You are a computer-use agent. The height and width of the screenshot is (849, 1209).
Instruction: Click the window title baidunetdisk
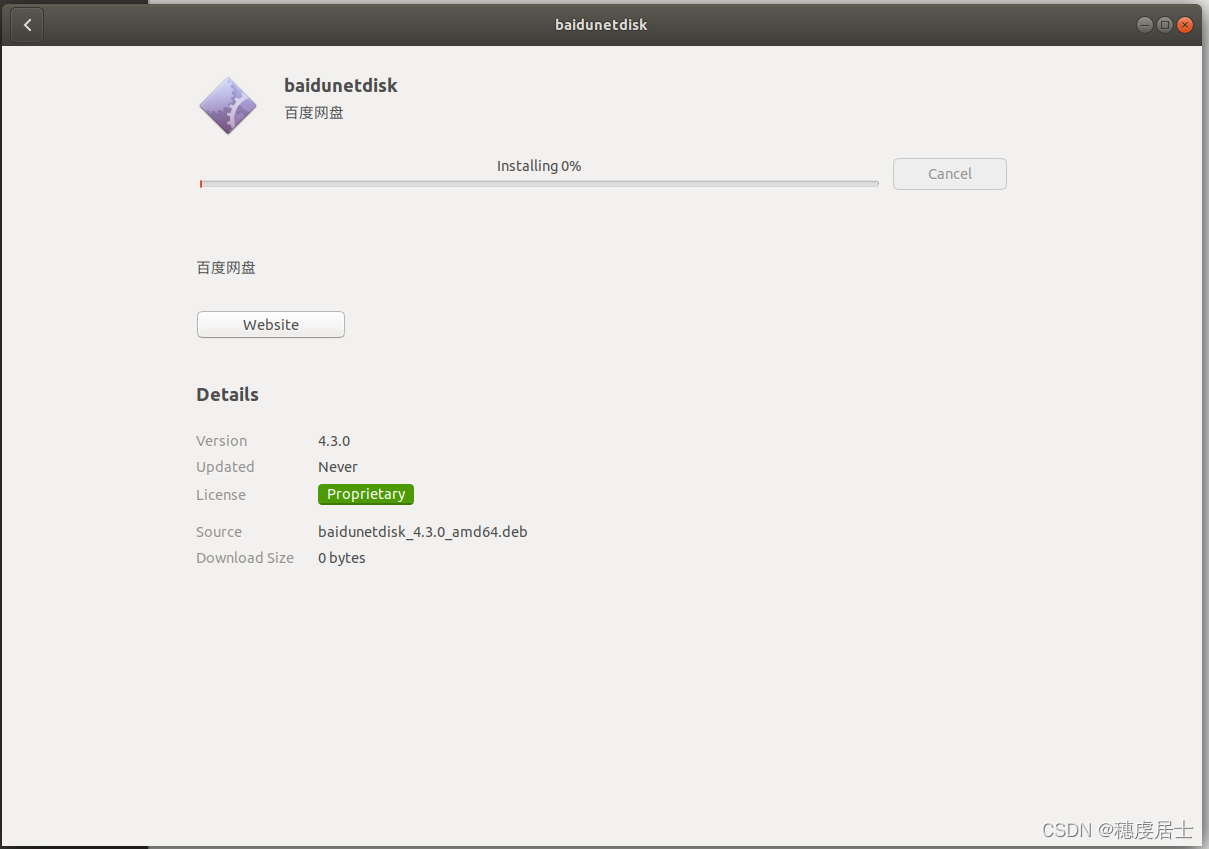602,25
